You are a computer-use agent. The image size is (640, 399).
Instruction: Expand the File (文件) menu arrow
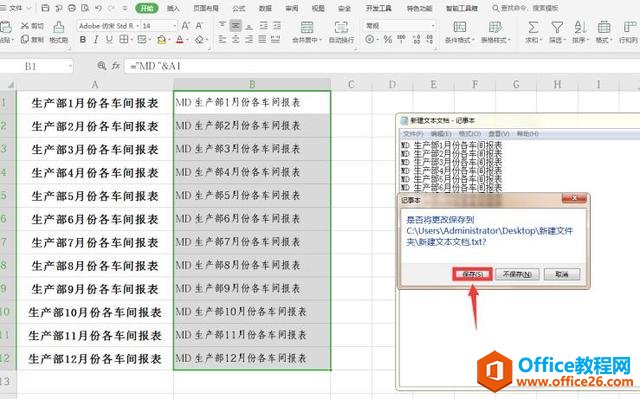pyautogui.click(x=29, y=8)
